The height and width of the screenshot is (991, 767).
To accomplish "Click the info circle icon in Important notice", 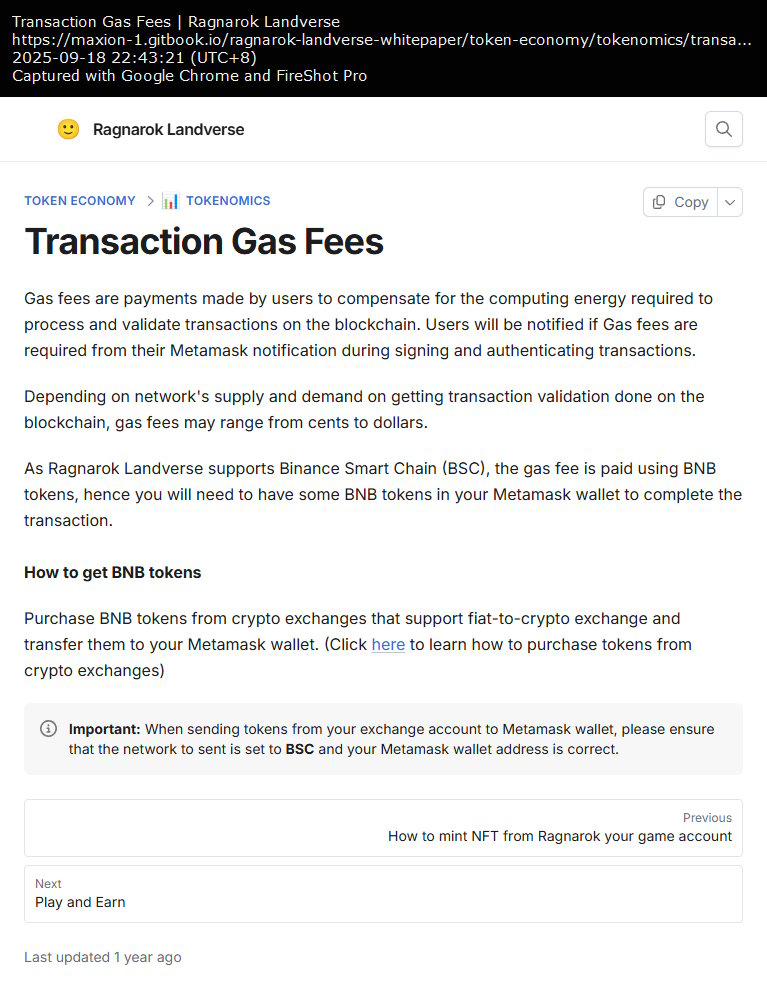I will [48, 729].
